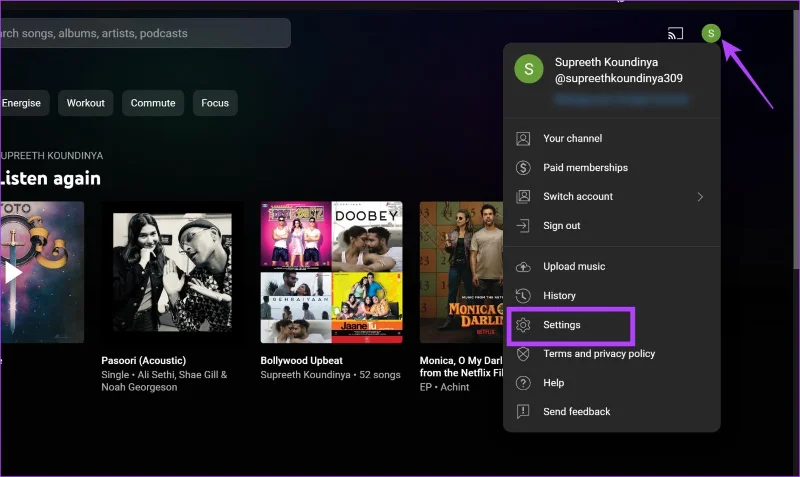Select the Commute mood chip
The height and width of the screenshot is (477, 800).
coord(153,103)
